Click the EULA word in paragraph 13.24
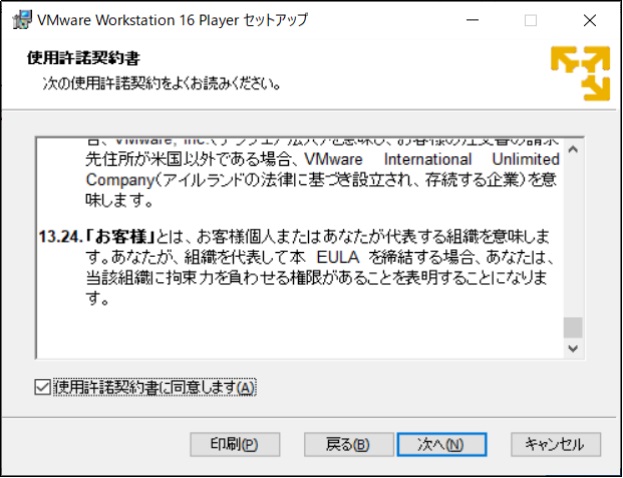This screenshot has width=623, height=478. tap(338, 258)
